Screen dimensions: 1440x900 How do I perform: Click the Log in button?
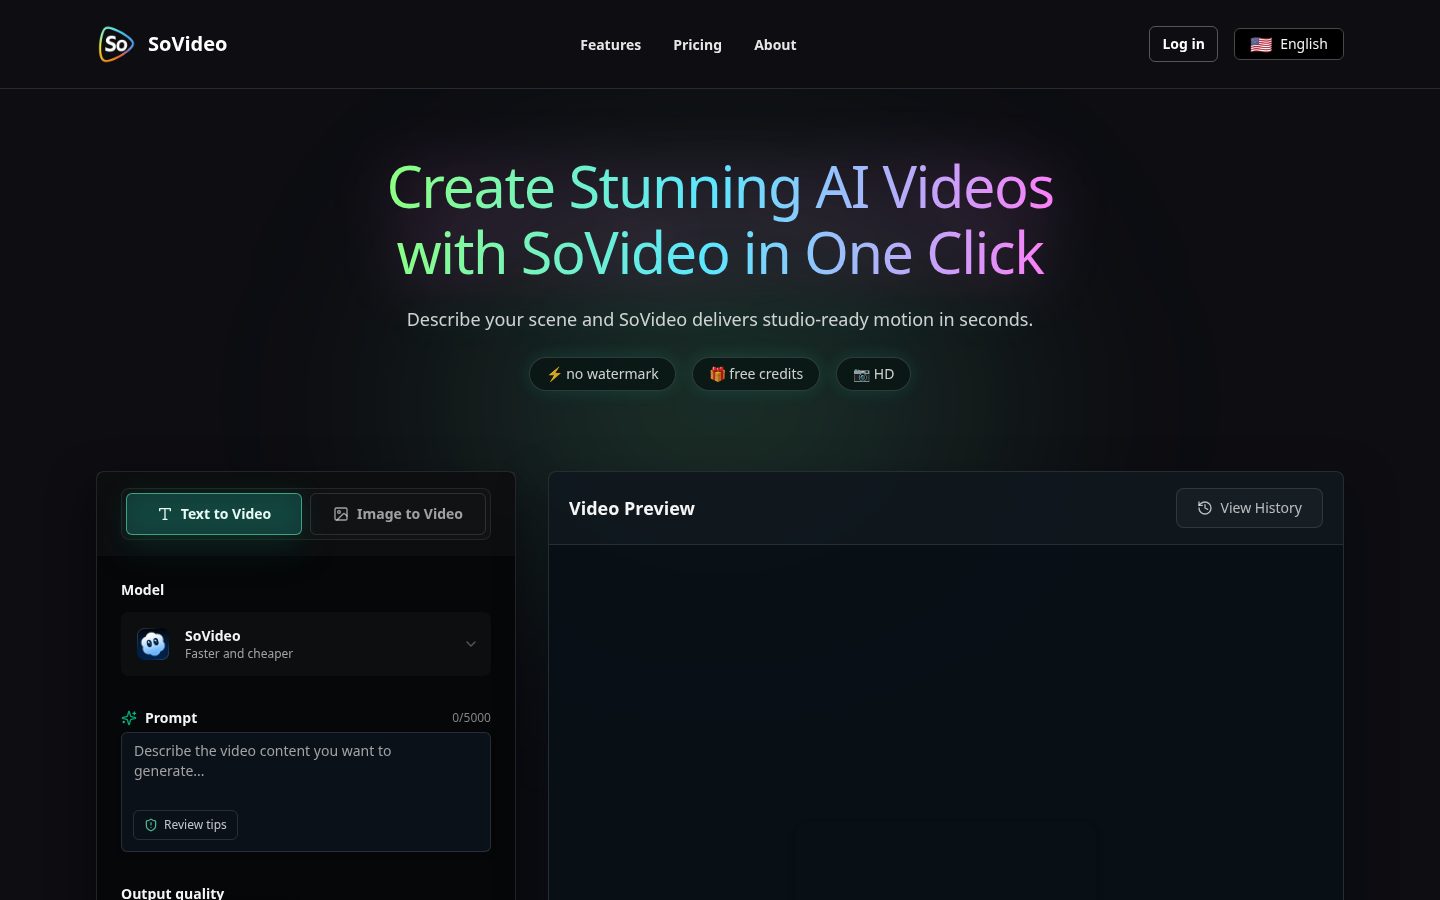[x=1183, y=44]
